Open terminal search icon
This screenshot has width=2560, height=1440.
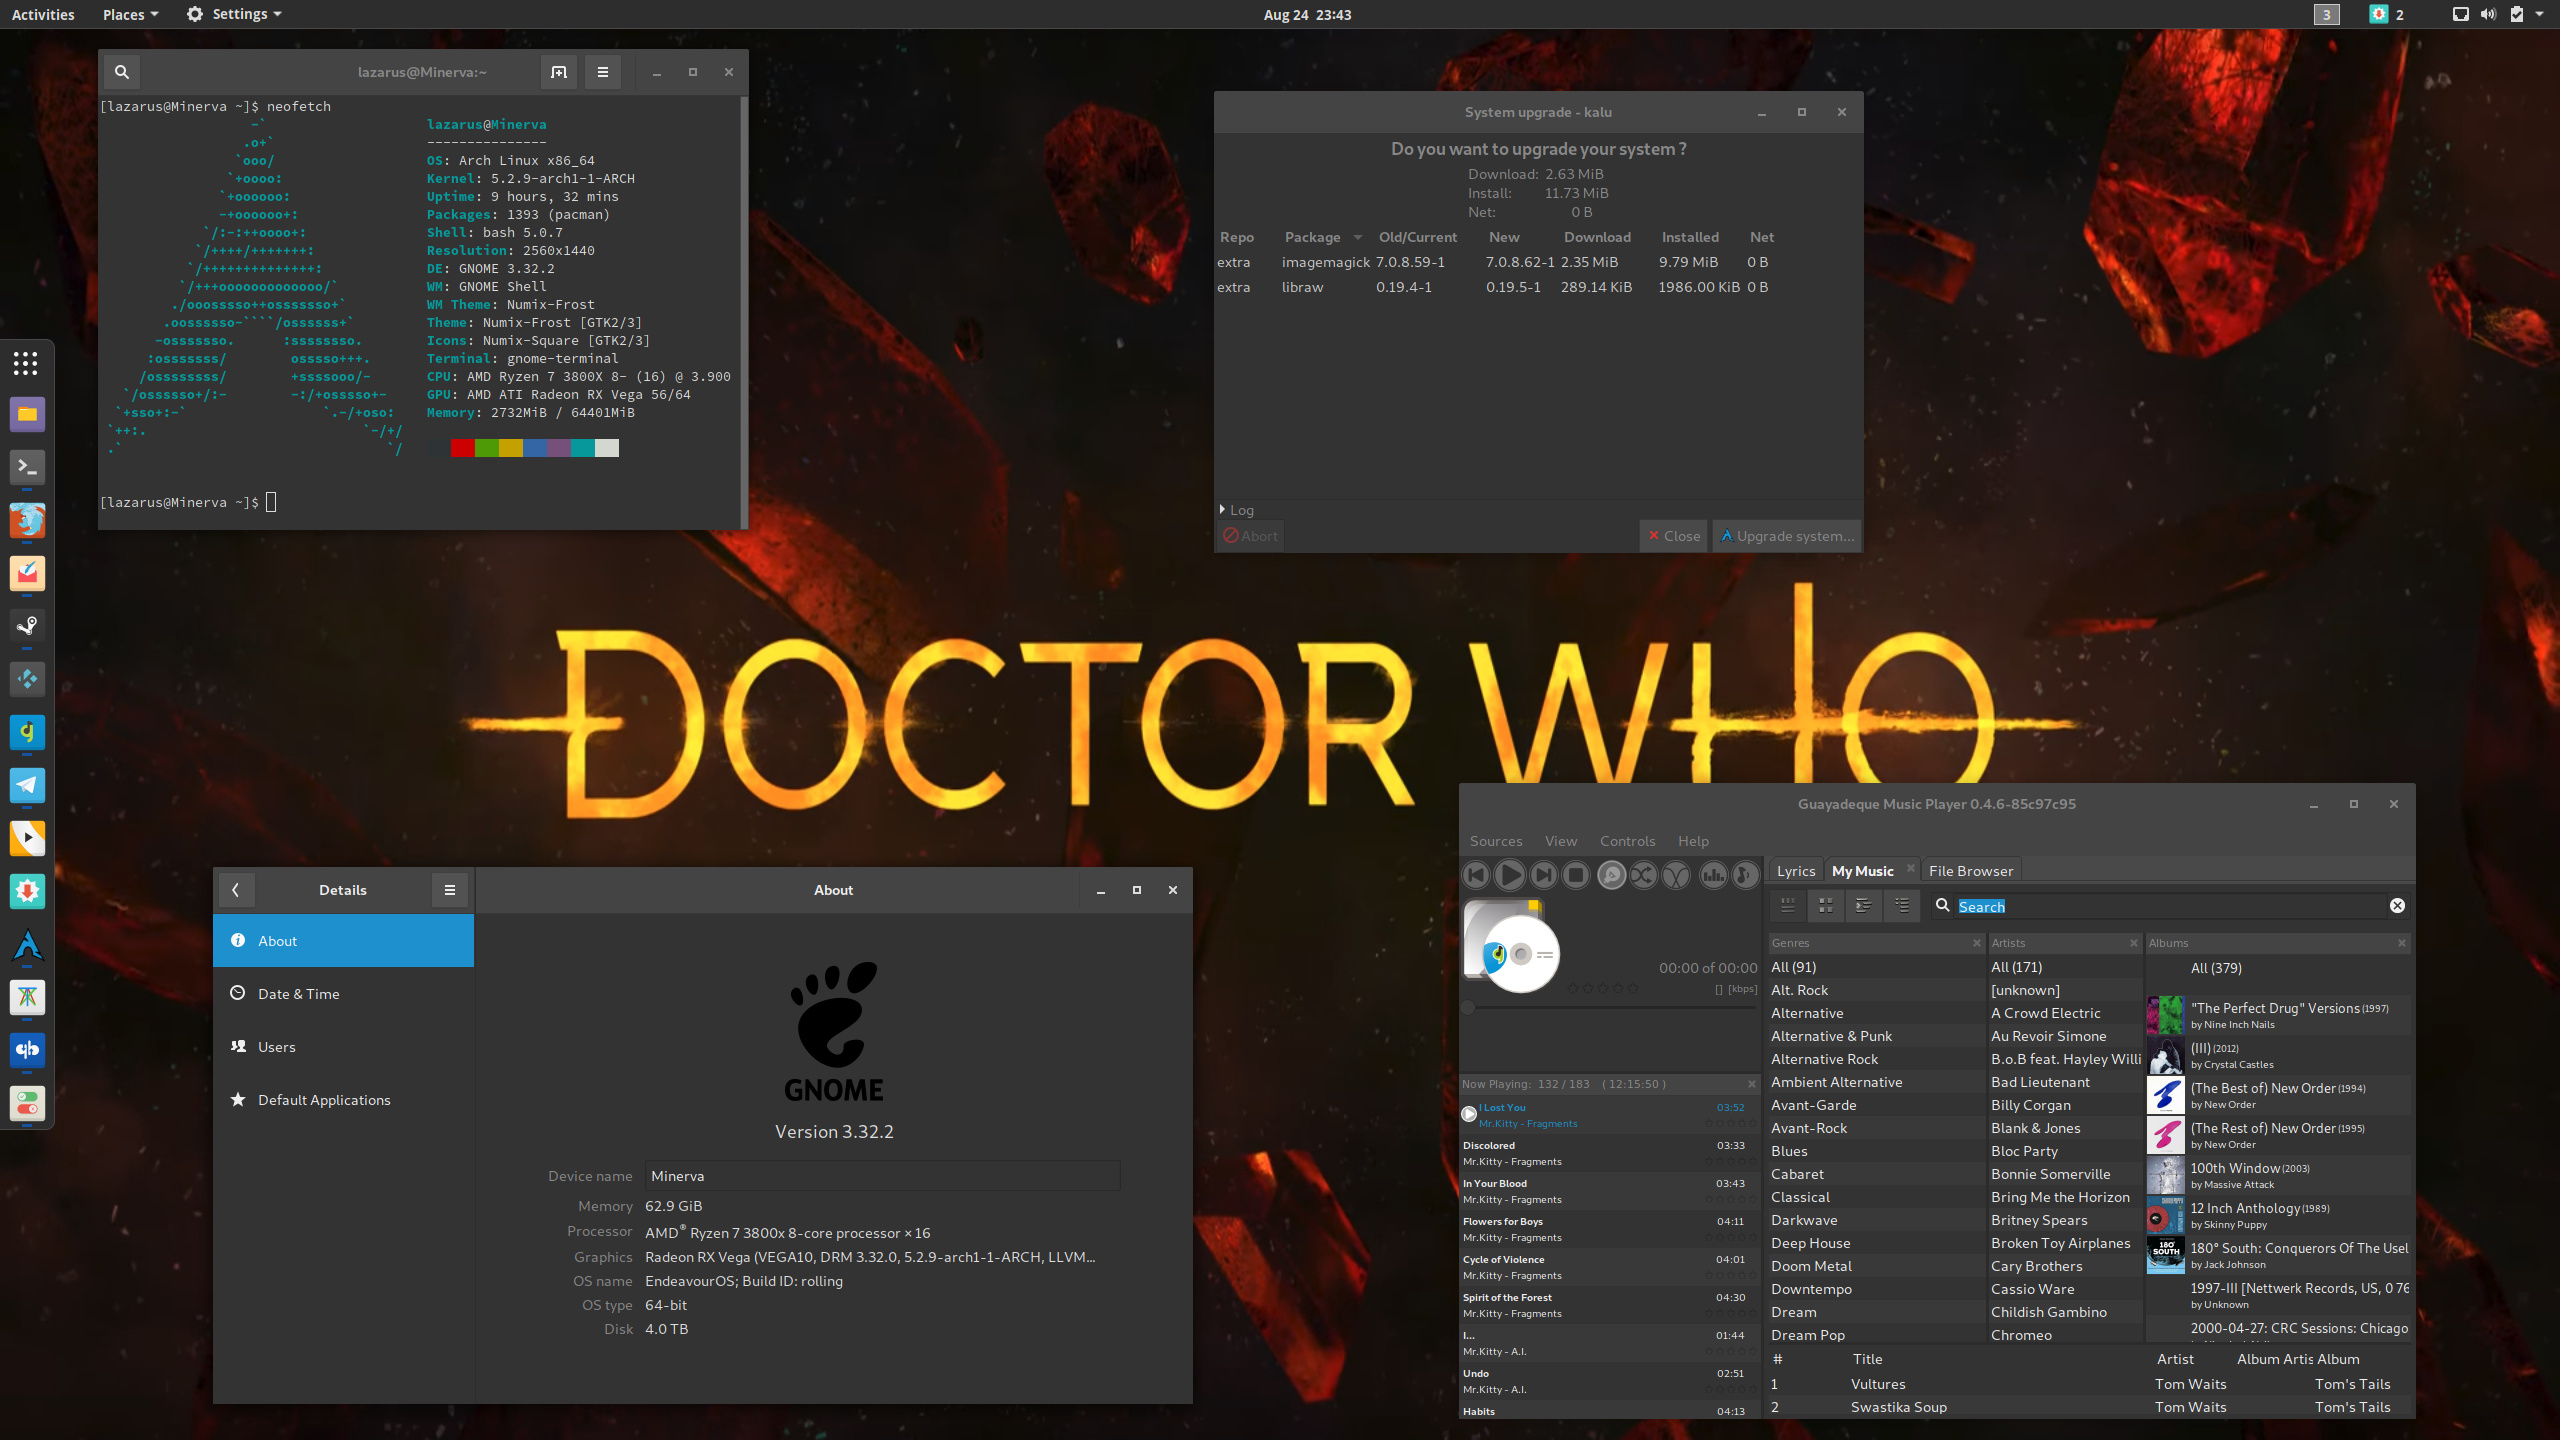[x=122, y=72]
